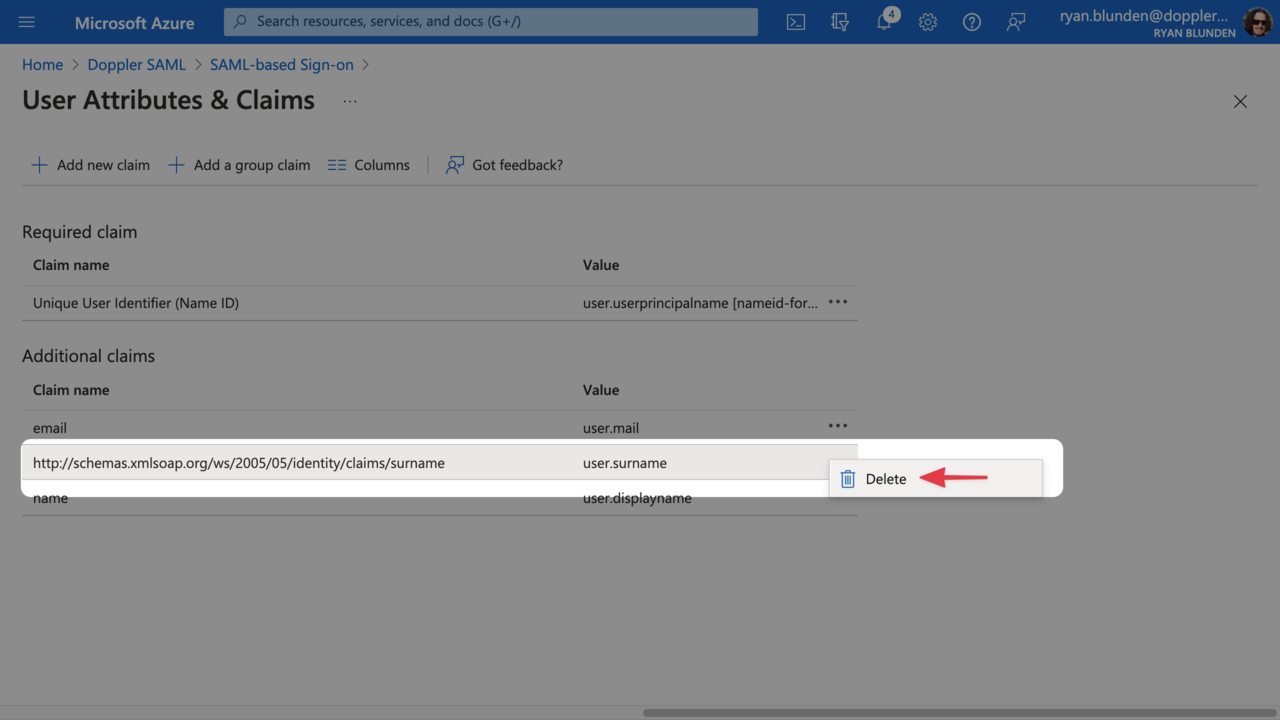Click the user account avatar
This screenshot has width=1280, height=720.
pyautogui.click(x=1257, y=22)
